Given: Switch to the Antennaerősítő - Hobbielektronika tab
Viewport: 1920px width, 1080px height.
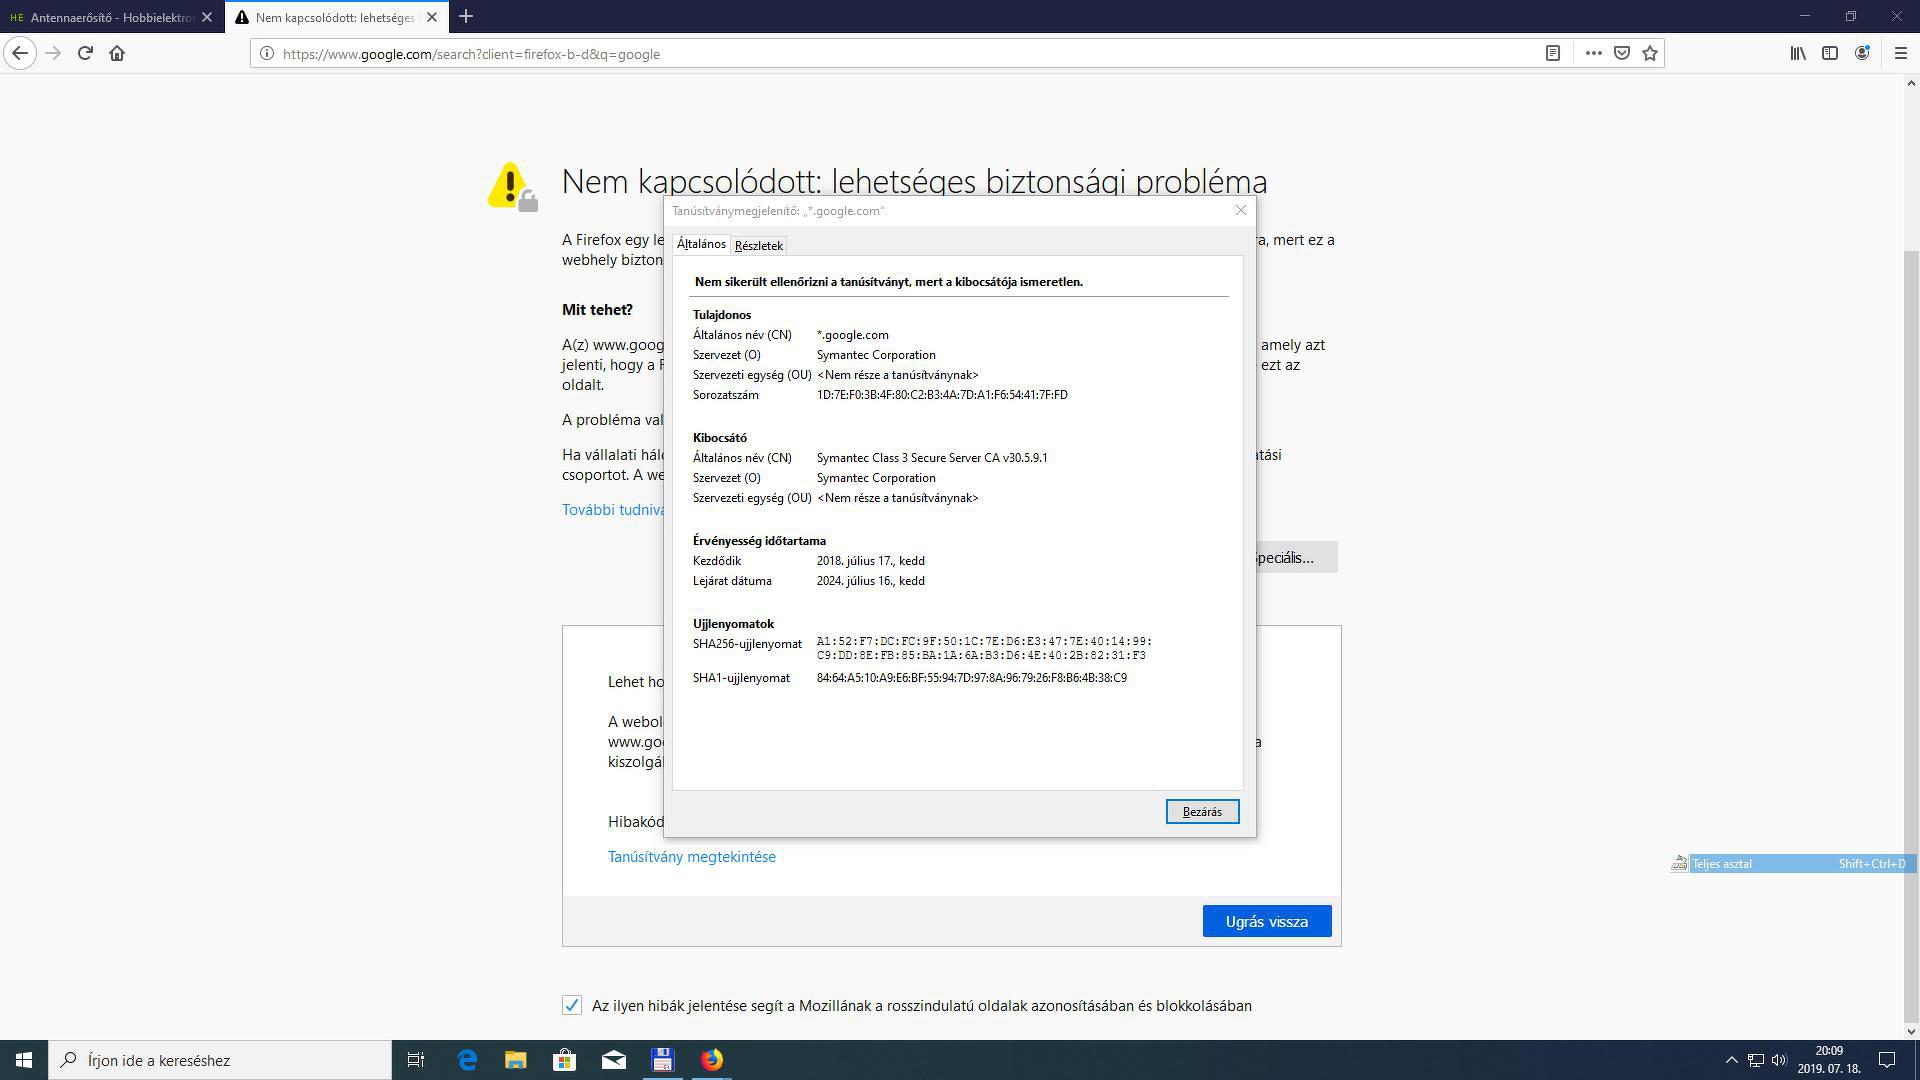Looking at the screenshot, I should (x=112, y=17).
